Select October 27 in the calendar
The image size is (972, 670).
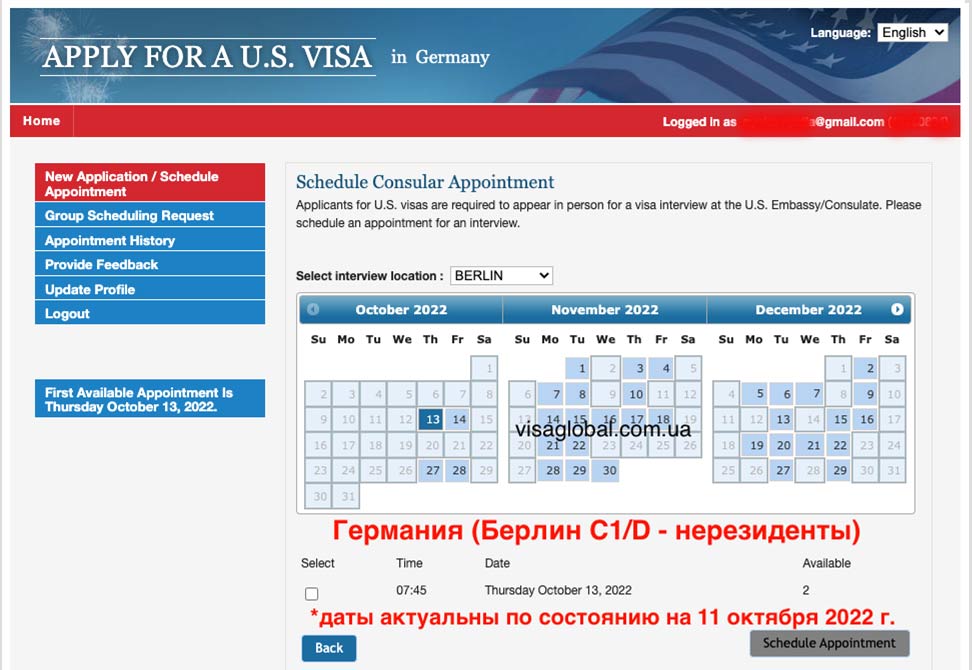click(431, 470)
